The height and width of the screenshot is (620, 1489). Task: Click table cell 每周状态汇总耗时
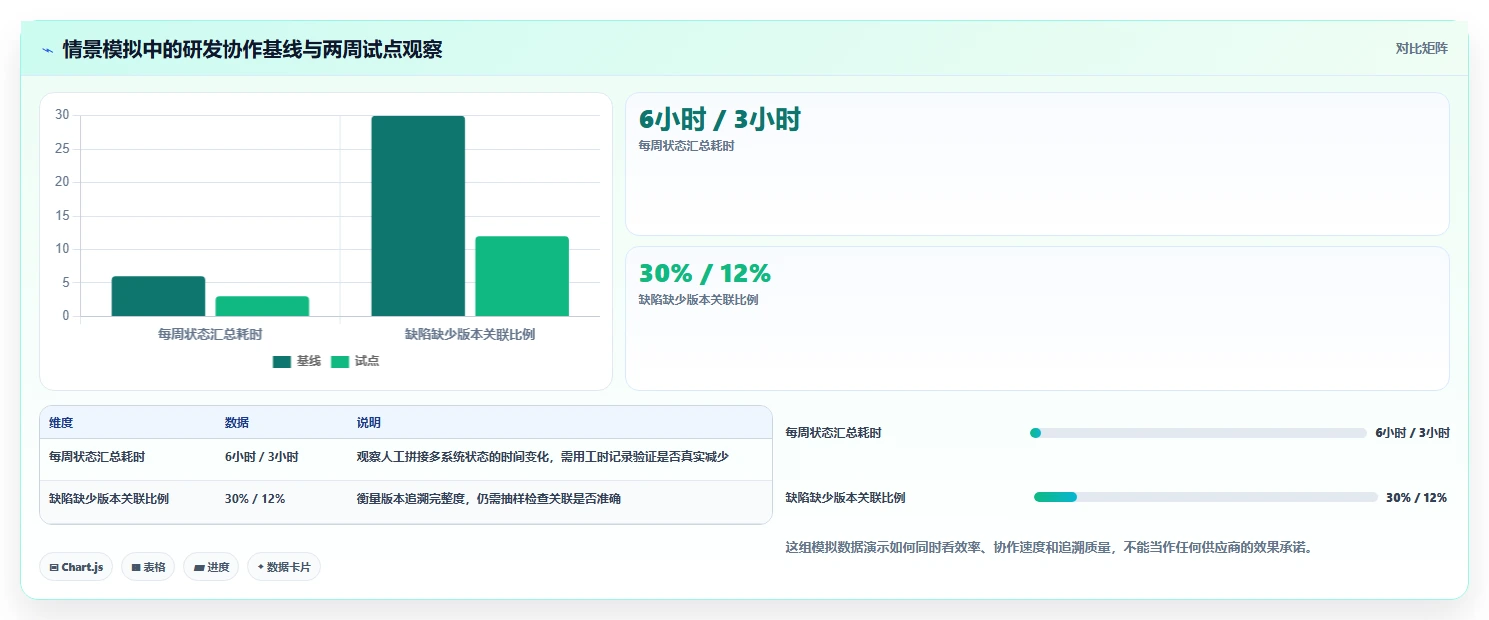tap(97, 456)
